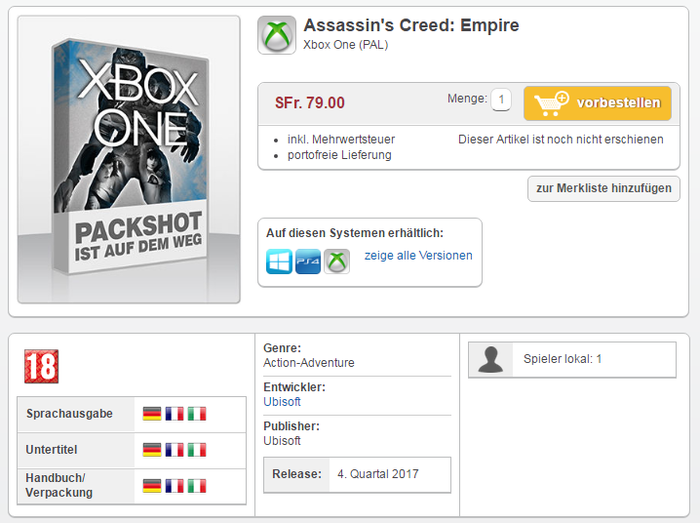
Task: Select the Xbox platform icon under available systems
Action: click(x=337, y=261)
